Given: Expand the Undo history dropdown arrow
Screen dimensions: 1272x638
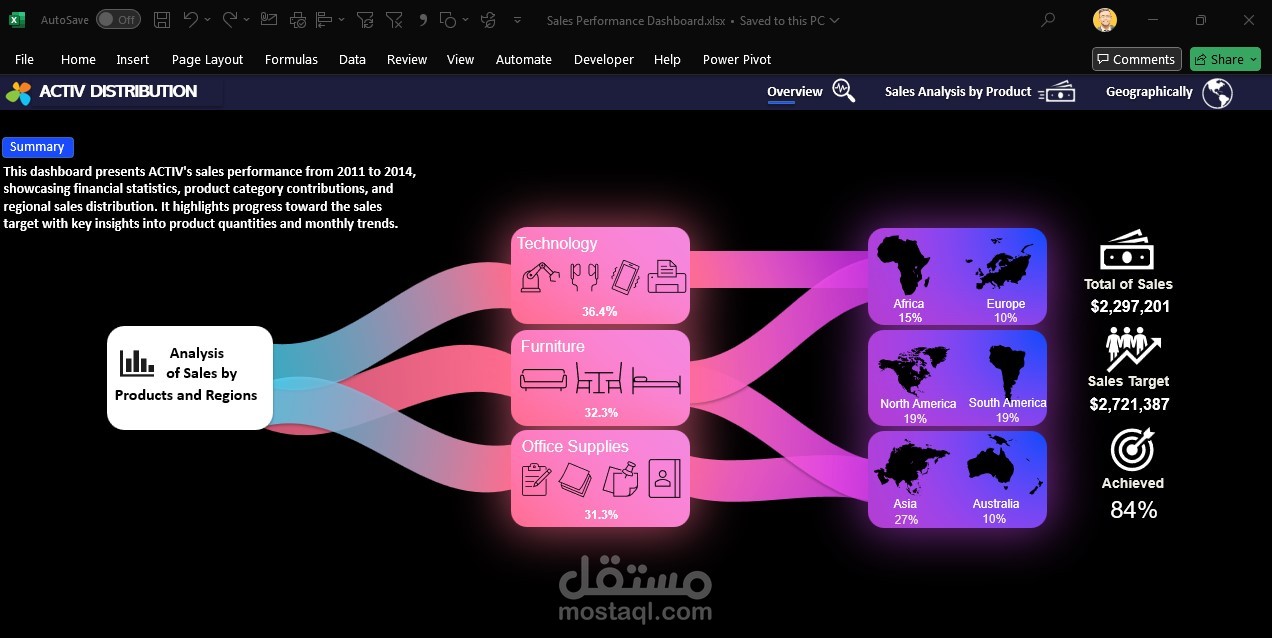Looking at the screenshot, I should pyautogui.click(x=207, y=19).
